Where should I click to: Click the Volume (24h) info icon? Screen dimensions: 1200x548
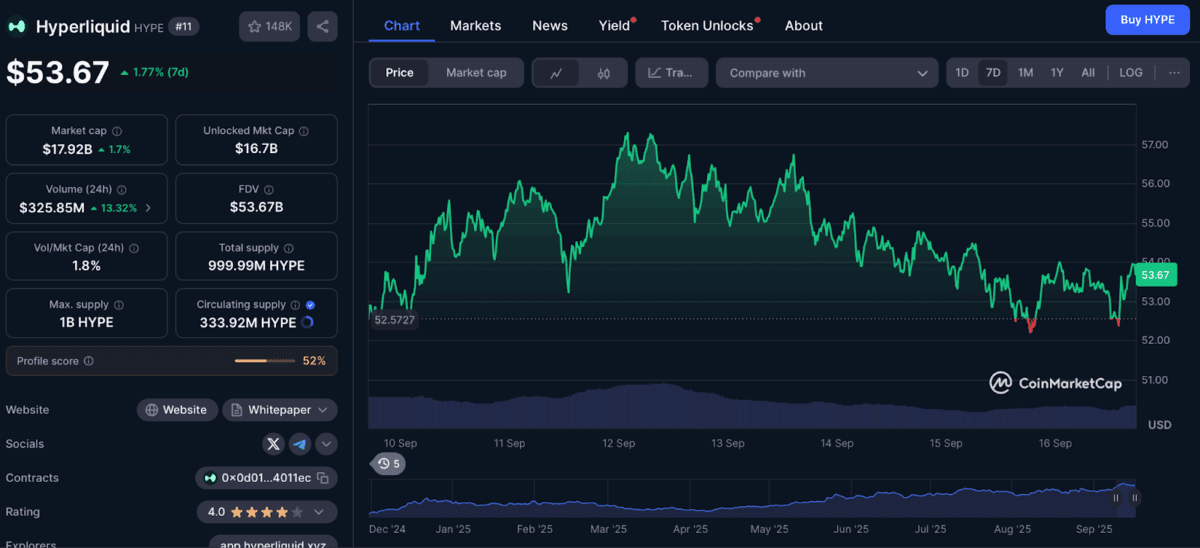(120, 189)
